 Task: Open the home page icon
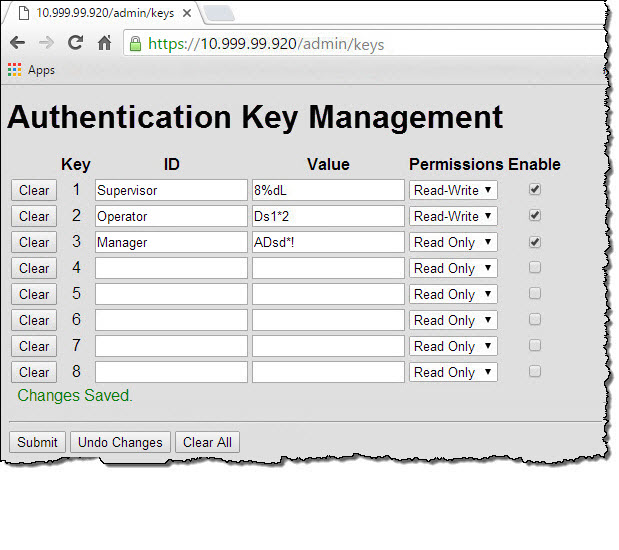pos(105,43)
